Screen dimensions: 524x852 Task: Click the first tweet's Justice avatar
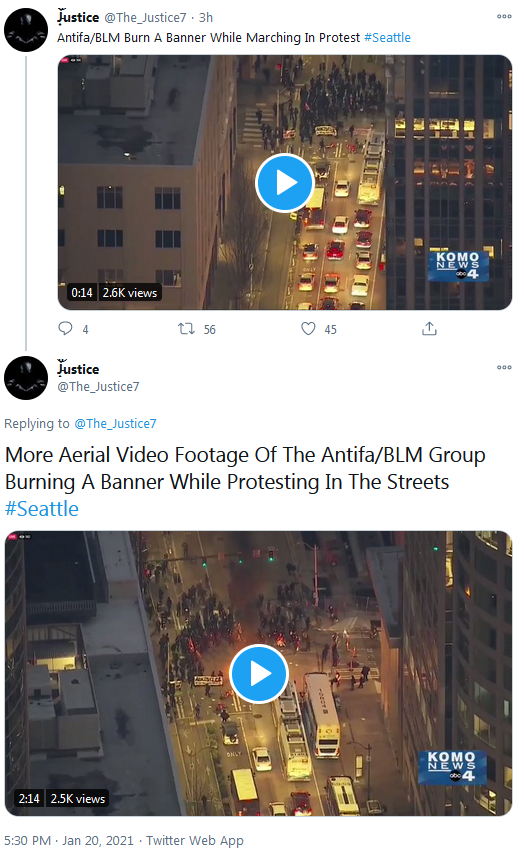[x=26, y=30]
